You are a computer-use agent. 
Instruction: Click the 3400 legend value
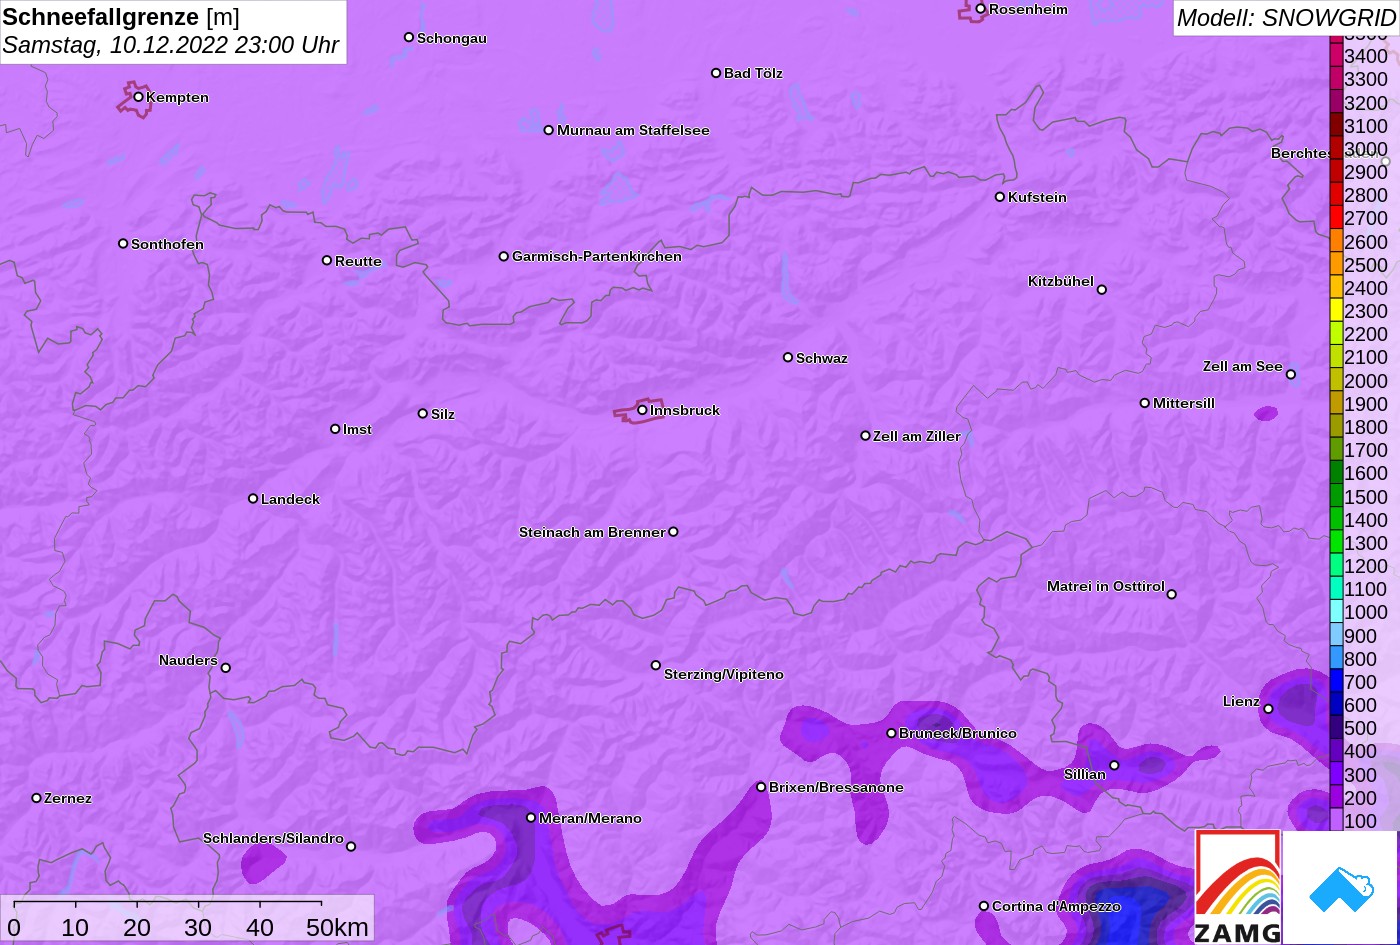point(1366,57)
